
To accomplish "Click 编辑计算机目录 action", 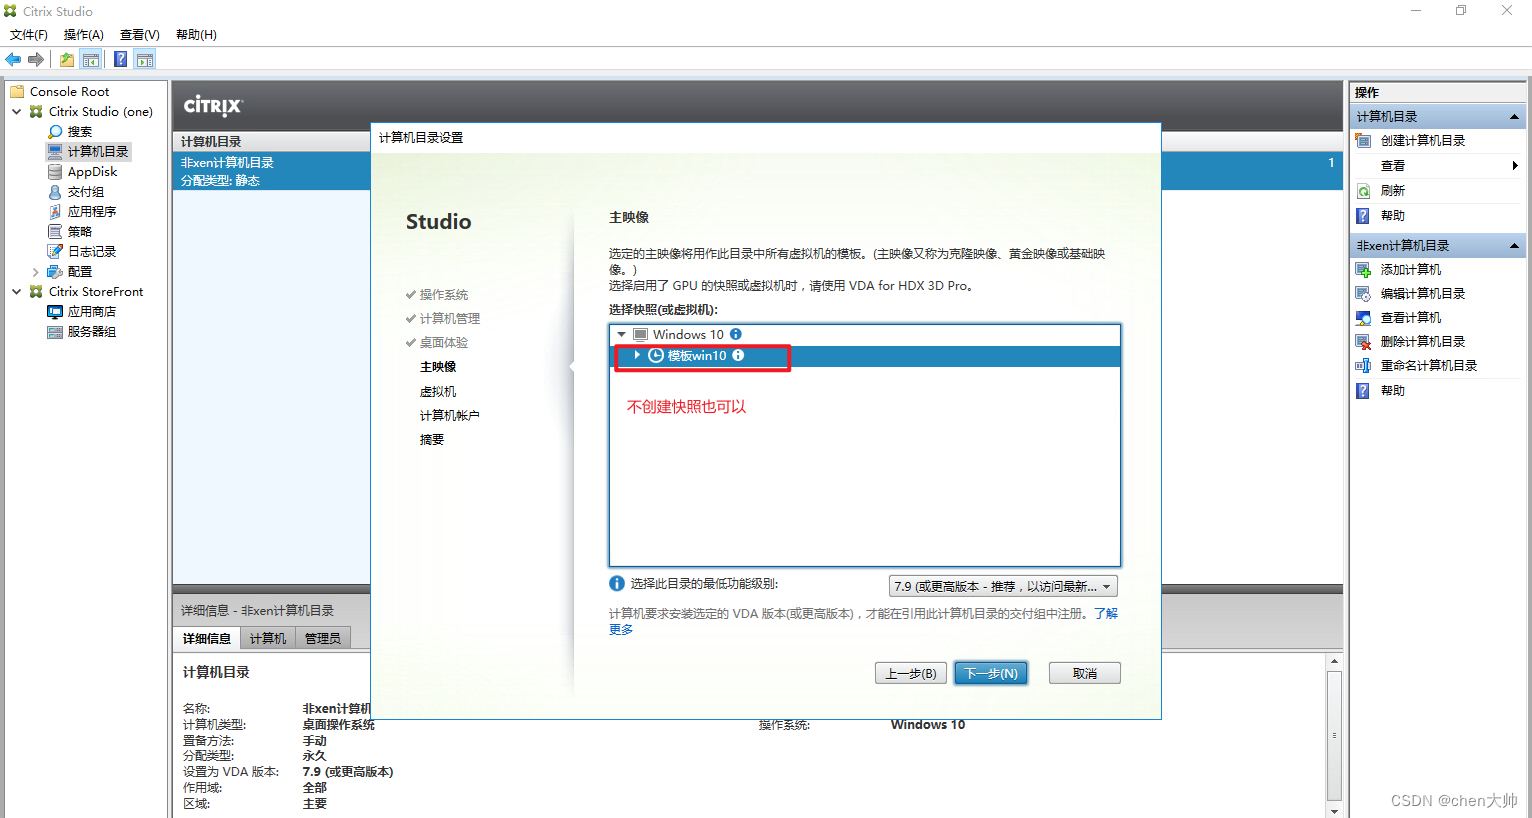I will point(1423,294).
